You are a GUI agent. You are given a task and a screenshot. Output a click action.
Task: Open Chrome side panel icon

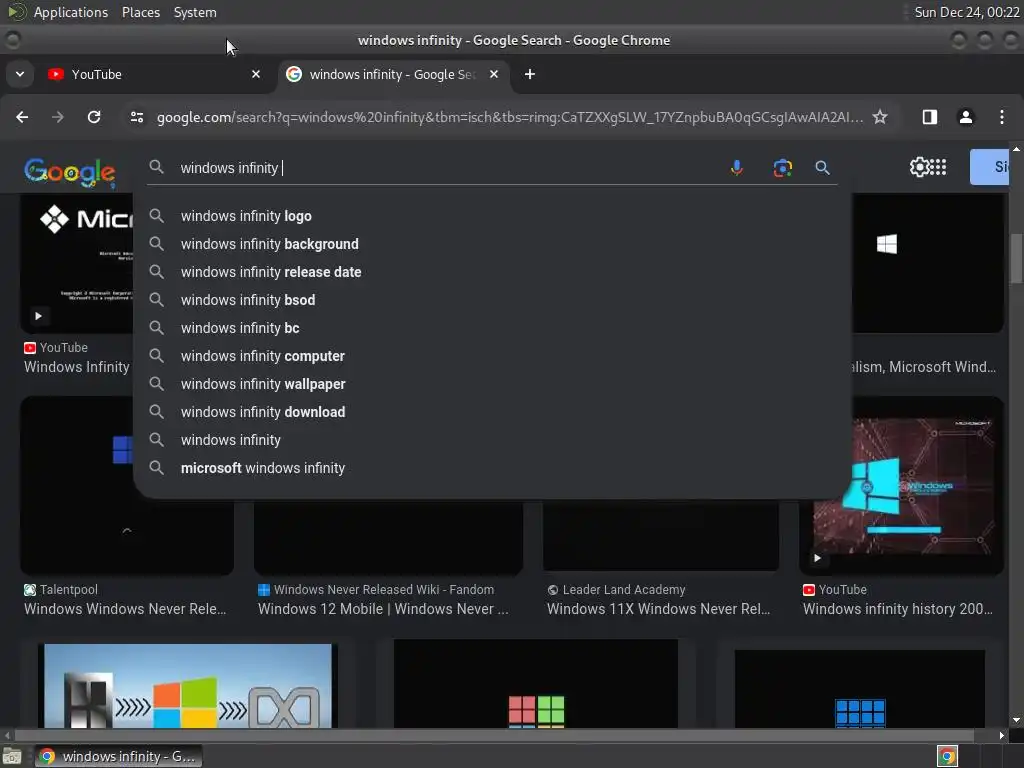(x=929, y=117)
